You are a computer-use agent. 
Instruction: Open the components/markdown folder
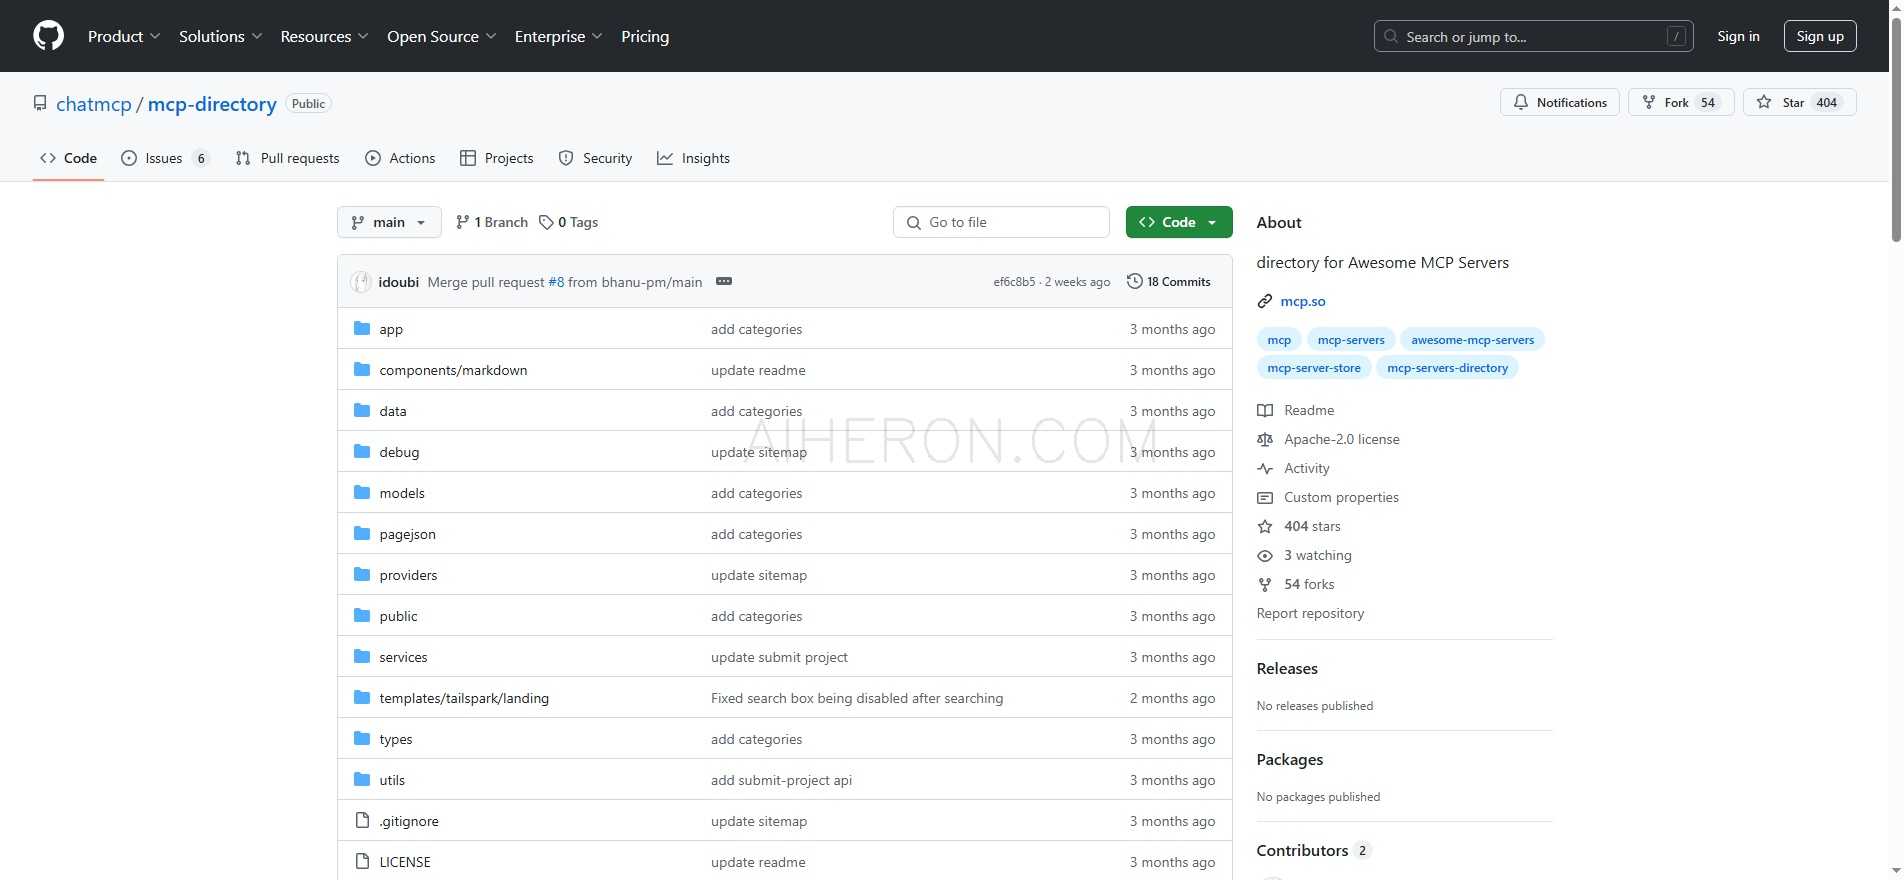point(453,370)
